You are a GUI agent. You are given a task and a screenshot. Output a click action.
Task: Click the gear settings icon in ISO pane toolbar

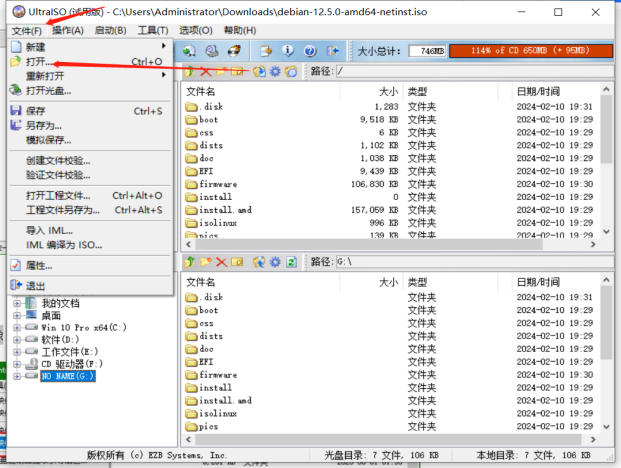tap(274, 71)
